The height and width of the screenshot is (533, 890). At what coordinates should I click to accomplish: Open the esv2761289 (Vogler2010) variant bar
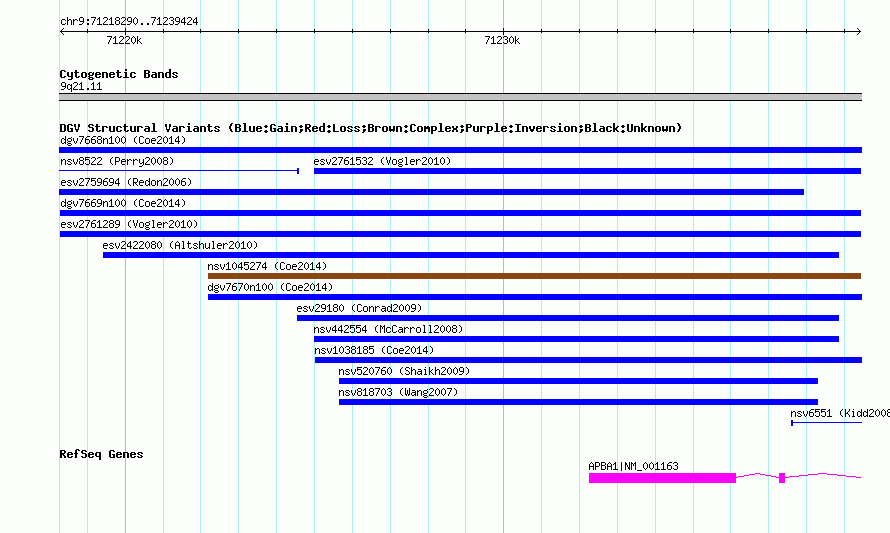tap(460, 234)
